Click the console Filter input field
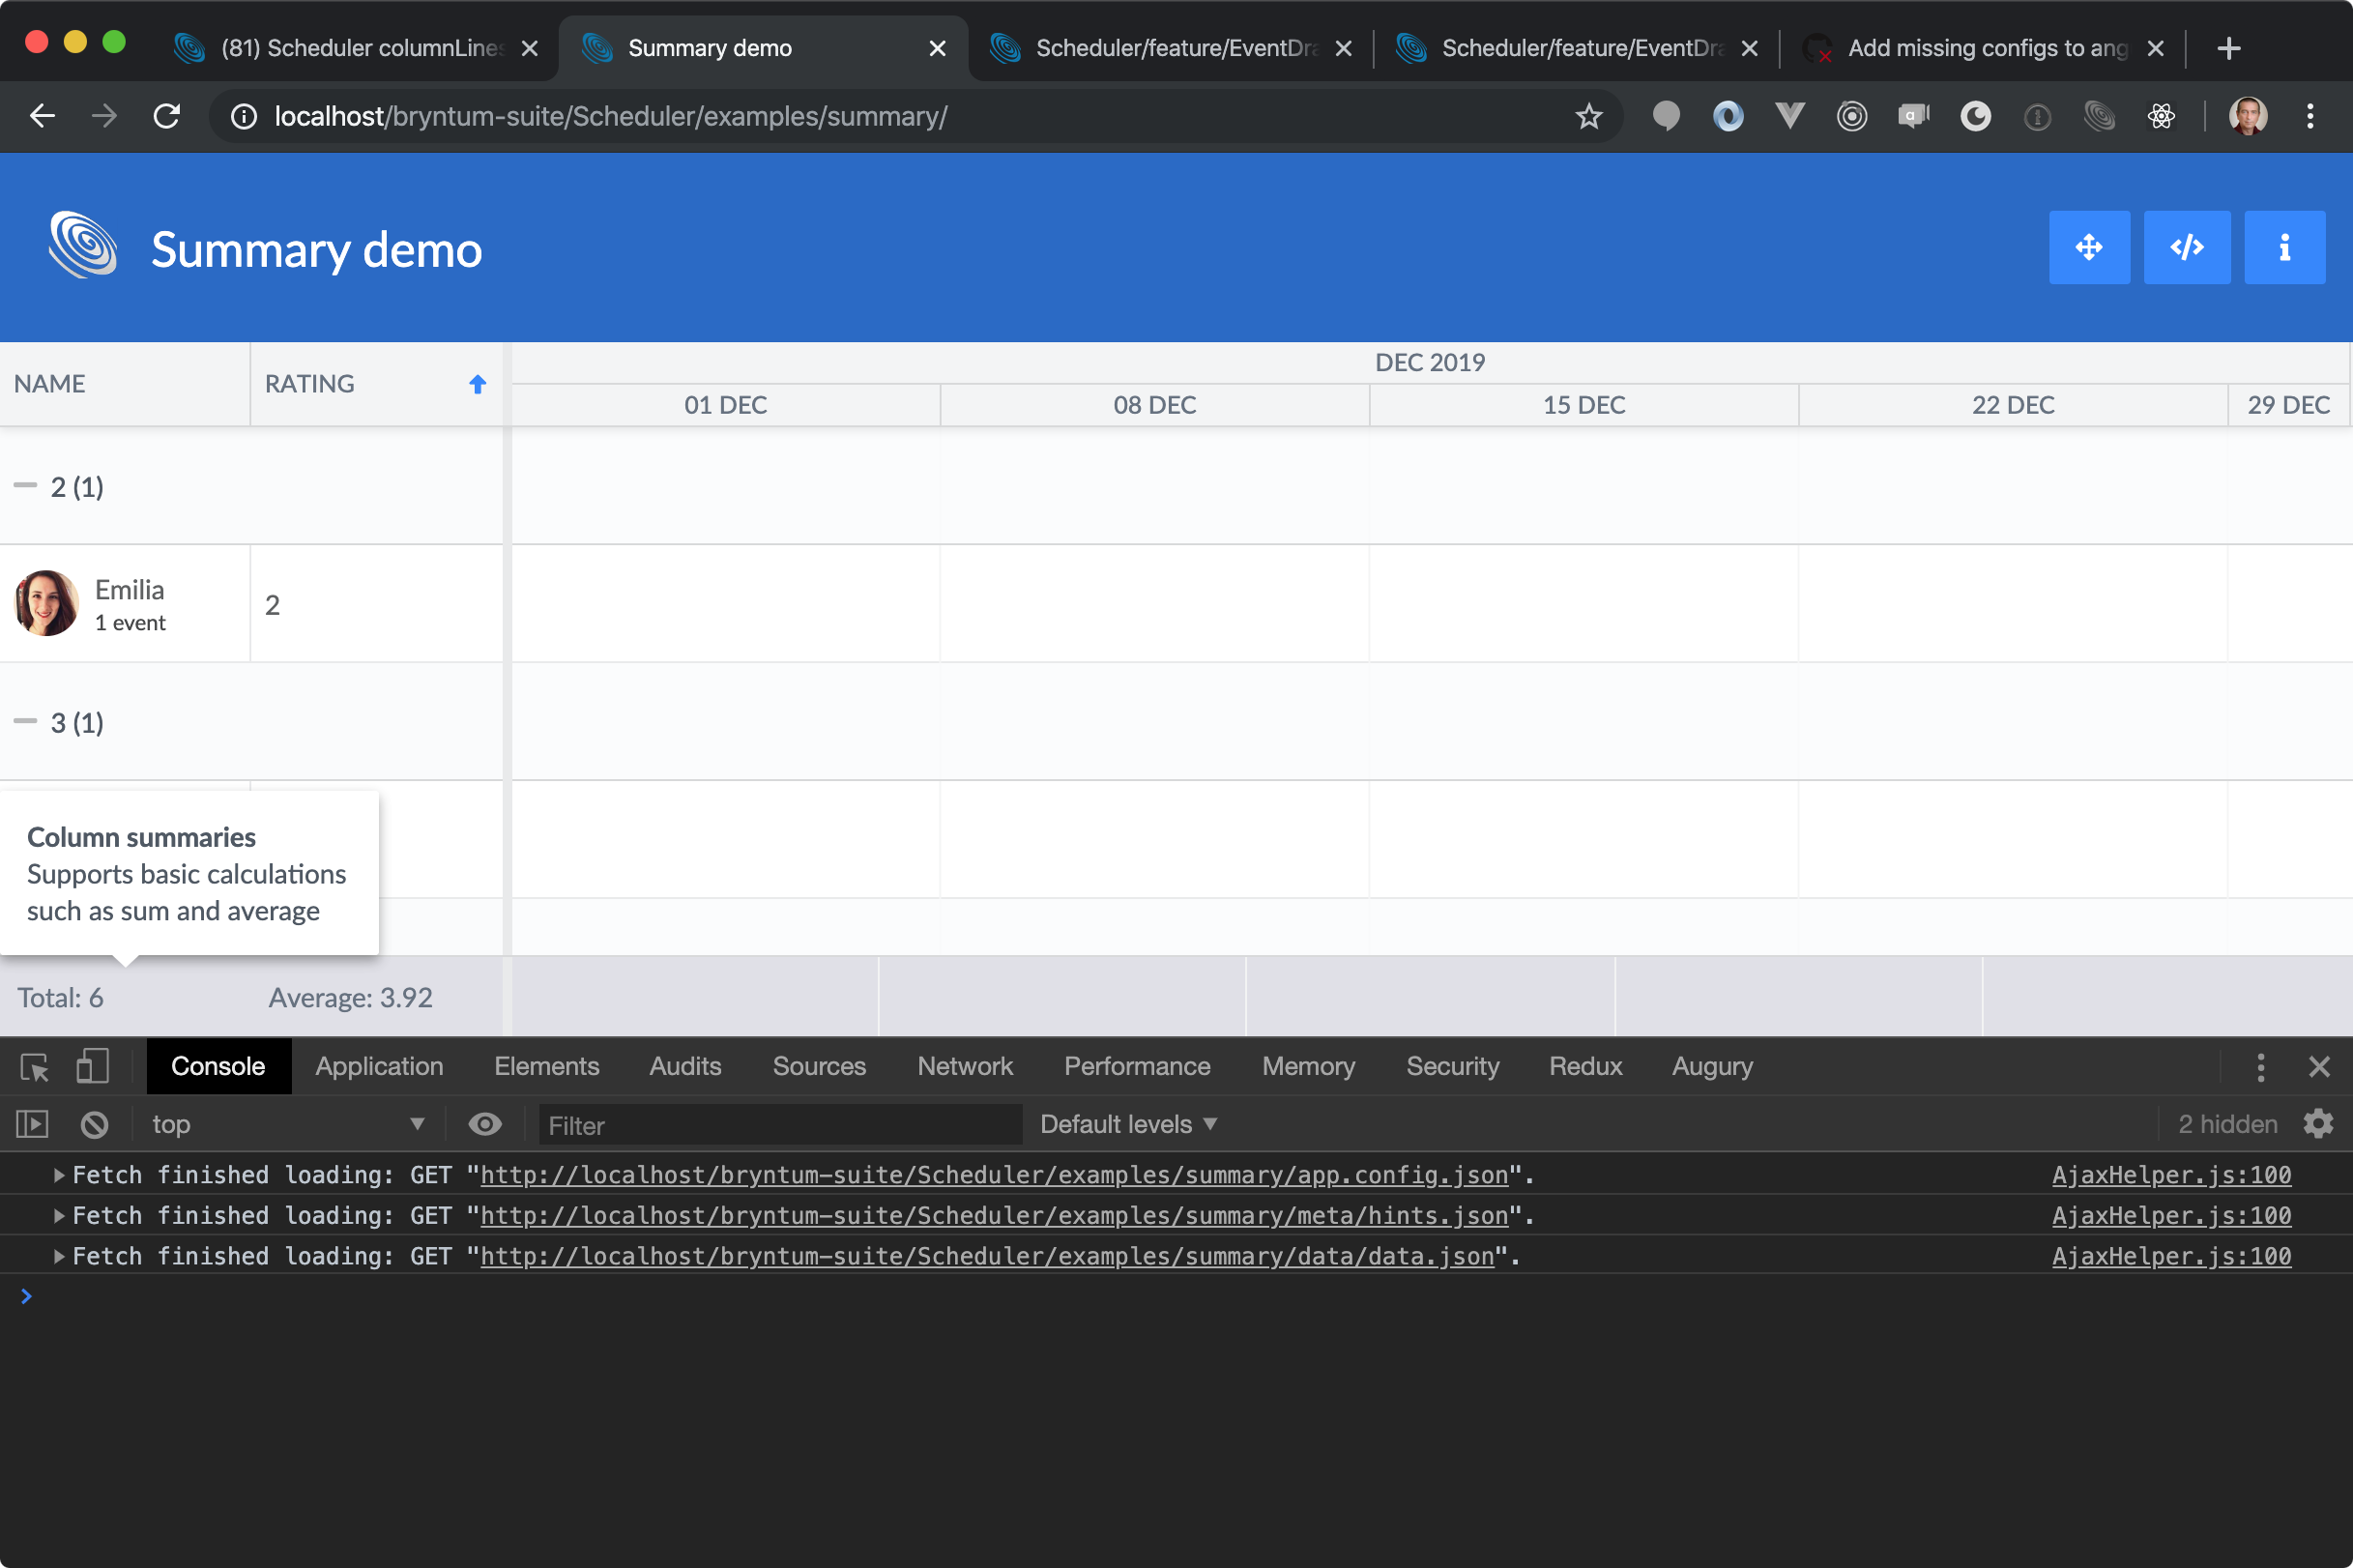Screen dimensions: 2353x1568 (x=780, y=1125)
